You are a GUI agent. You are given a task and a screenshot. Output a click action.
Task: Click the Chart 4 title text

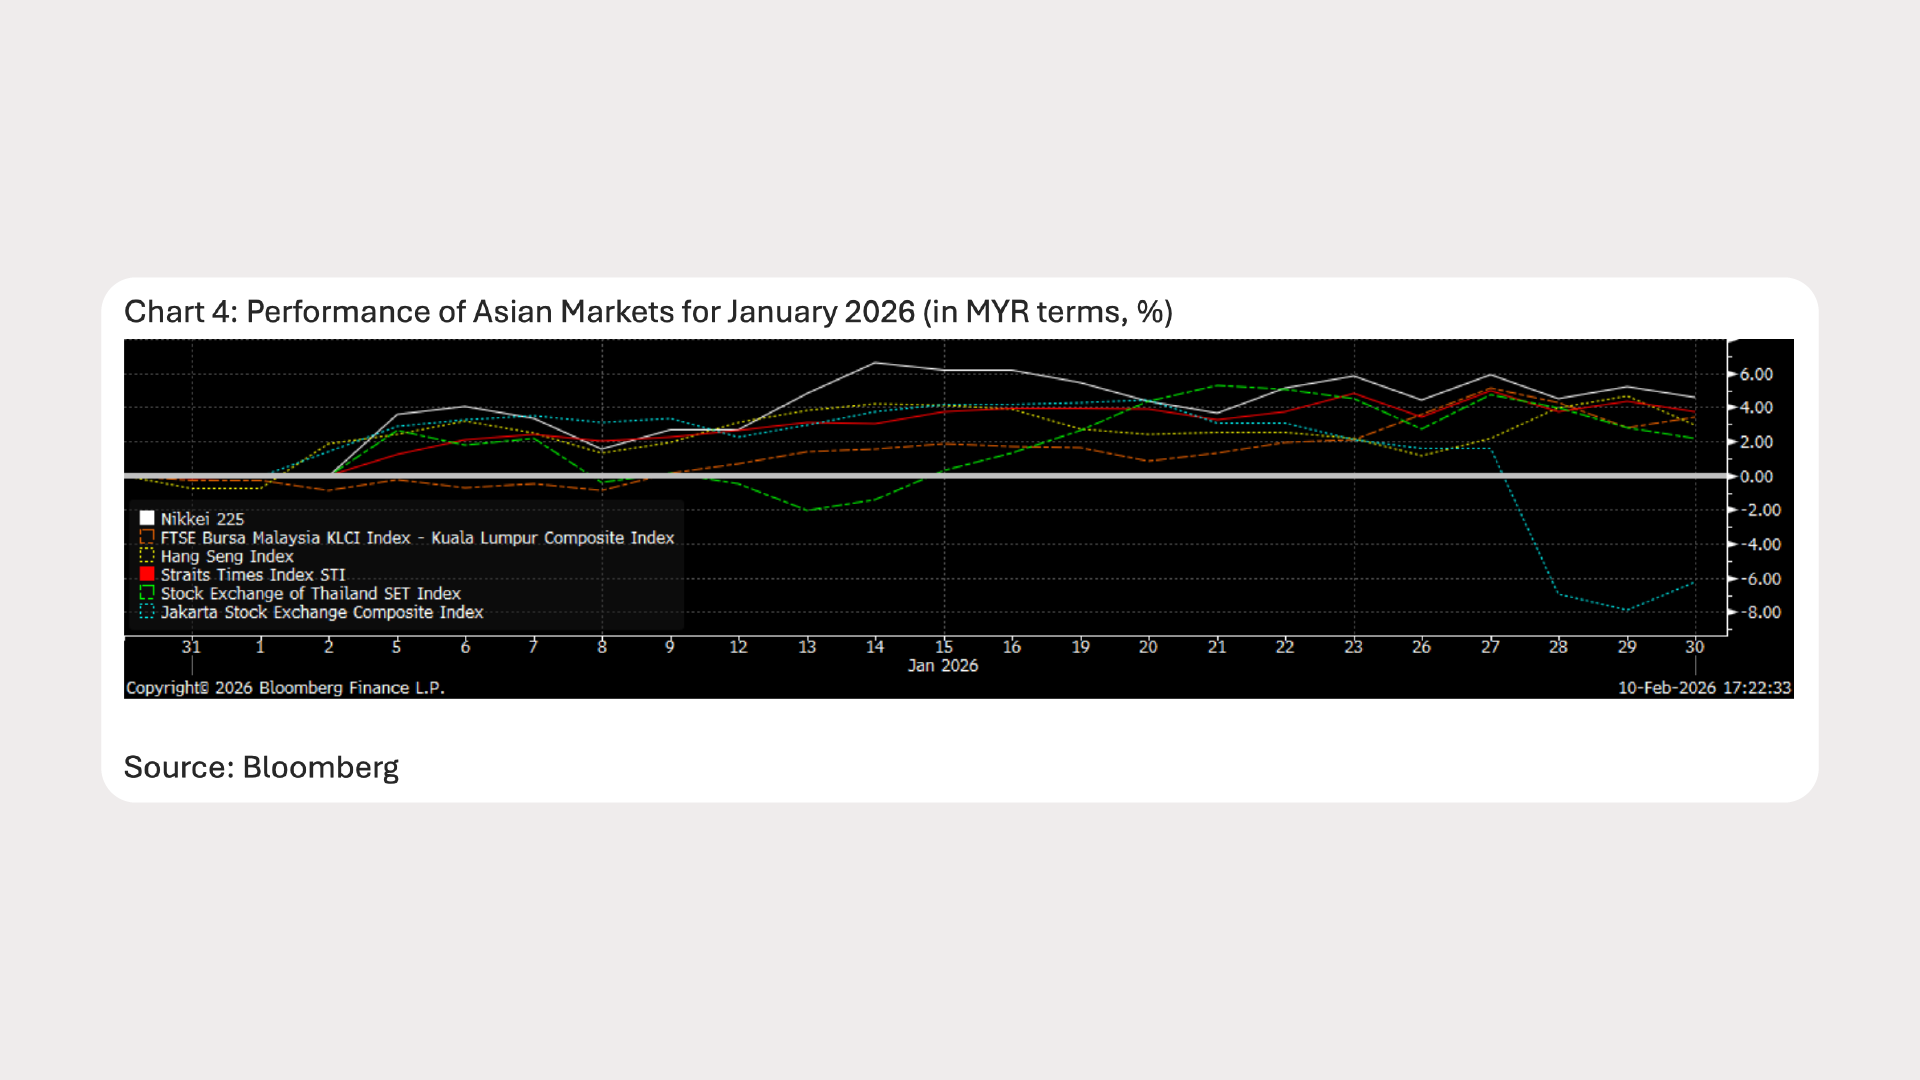[648, 312]
